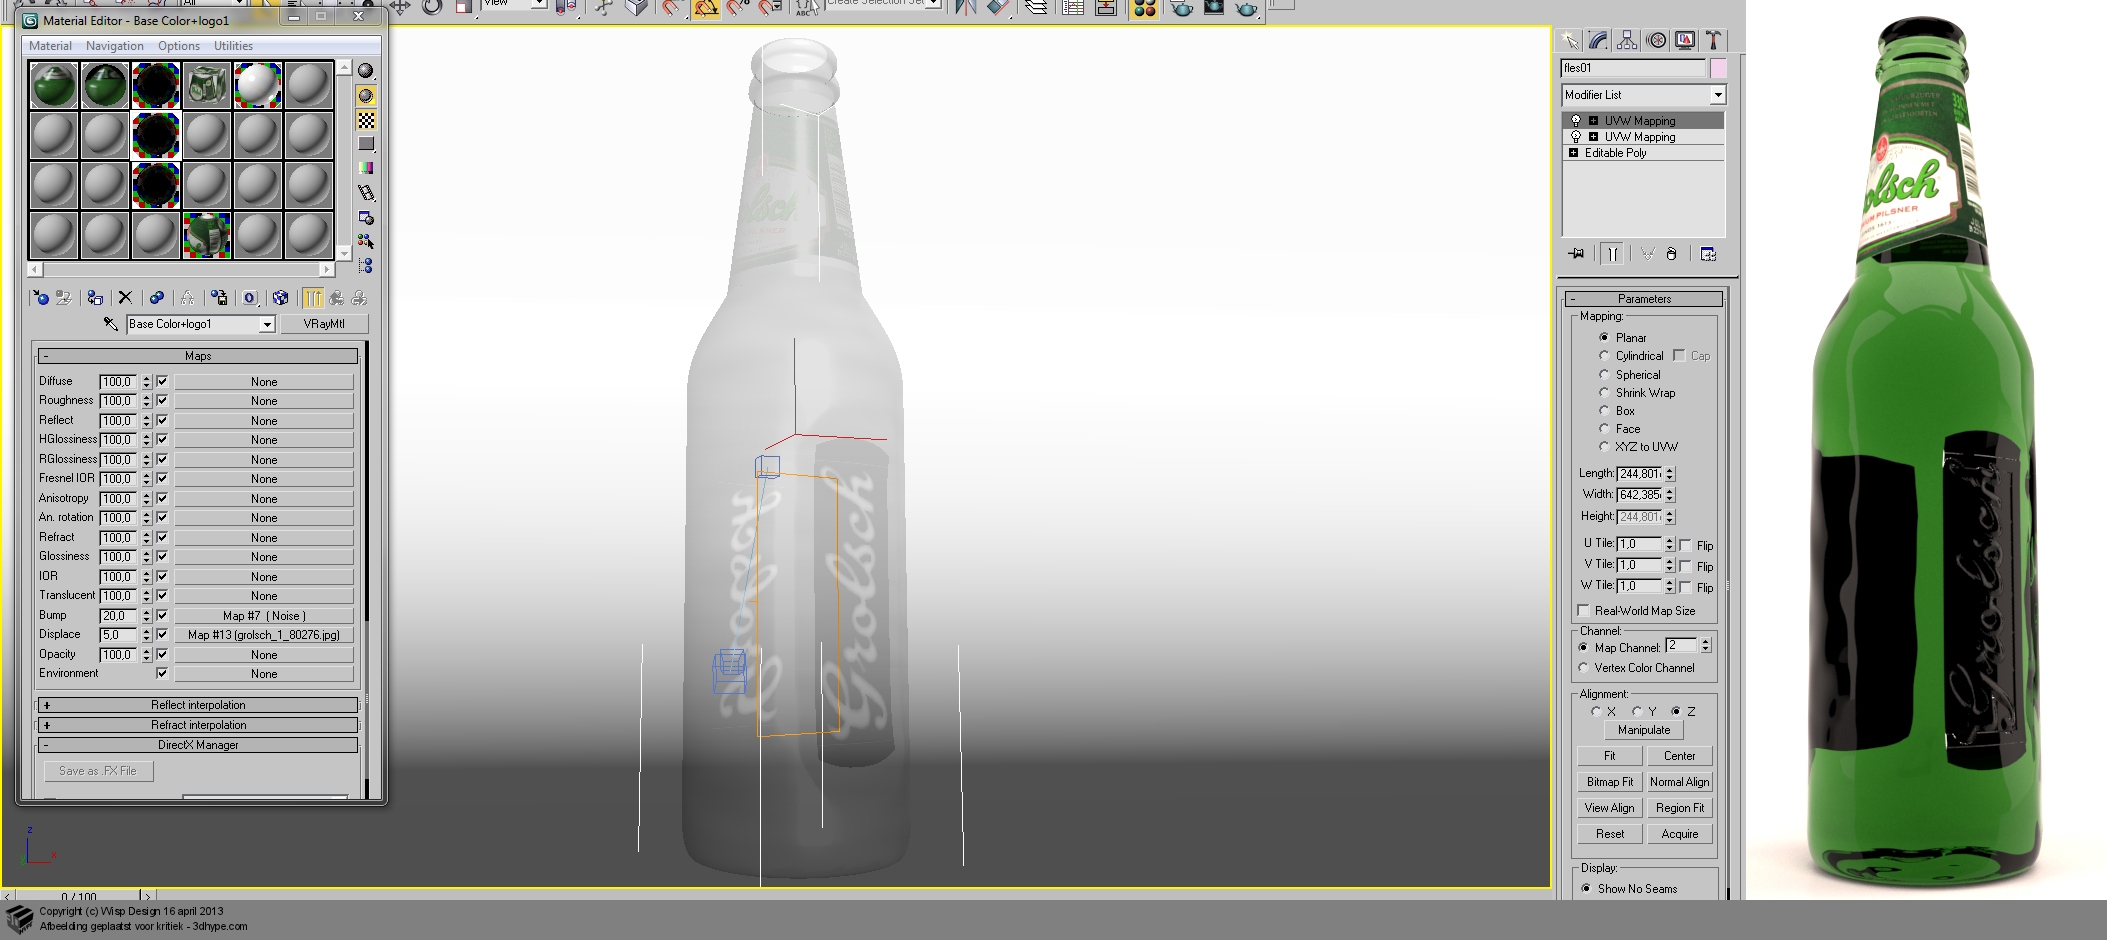
Task: Open the Motion panel tab
Action: click(1656, 40)
